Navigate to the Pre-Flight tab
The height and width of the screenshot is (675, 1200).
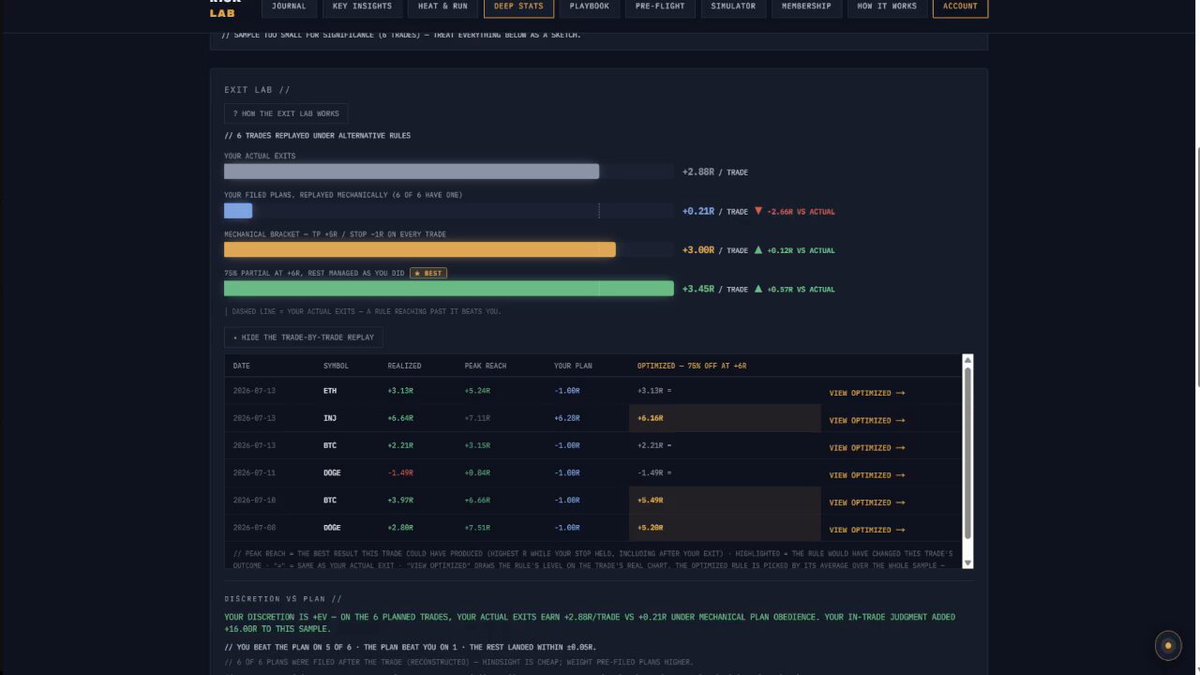tap(660, 7)
